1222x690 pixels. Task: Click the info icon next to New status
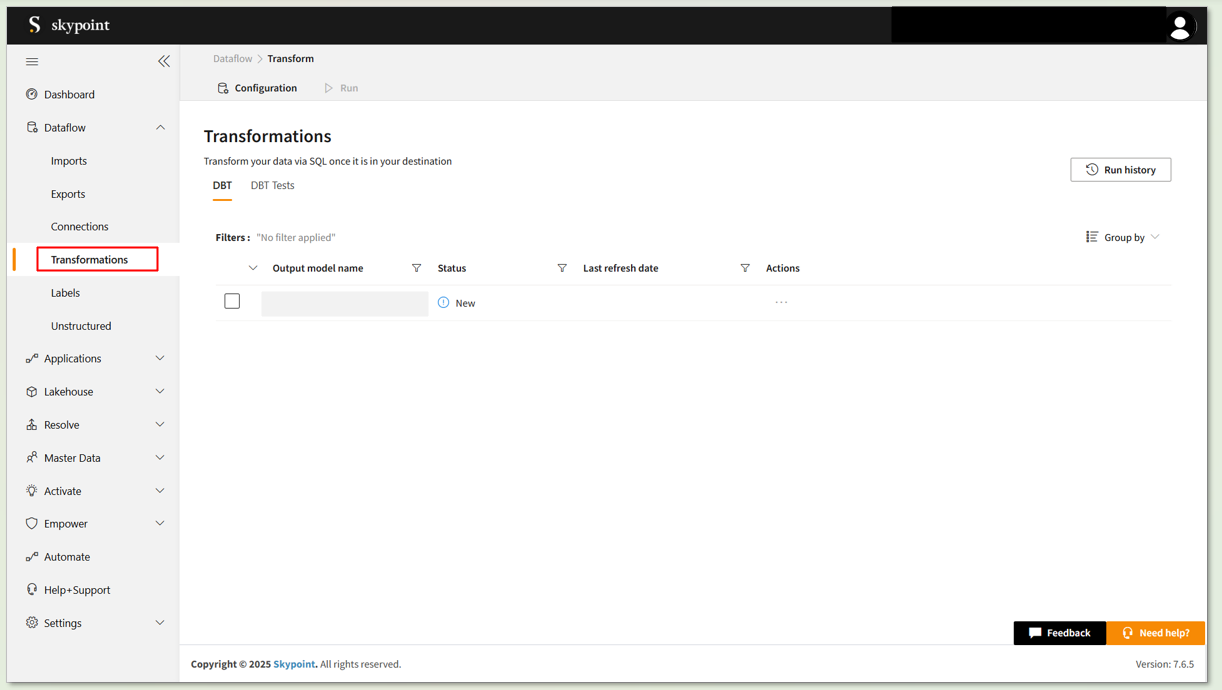443,302
